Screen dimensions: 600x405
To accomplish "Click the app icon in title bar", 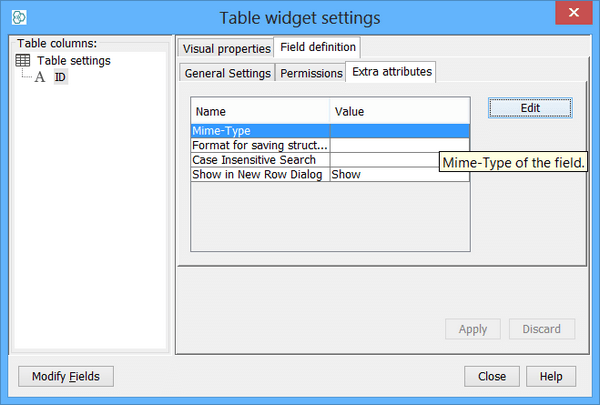I will click(x=19, y=18).
